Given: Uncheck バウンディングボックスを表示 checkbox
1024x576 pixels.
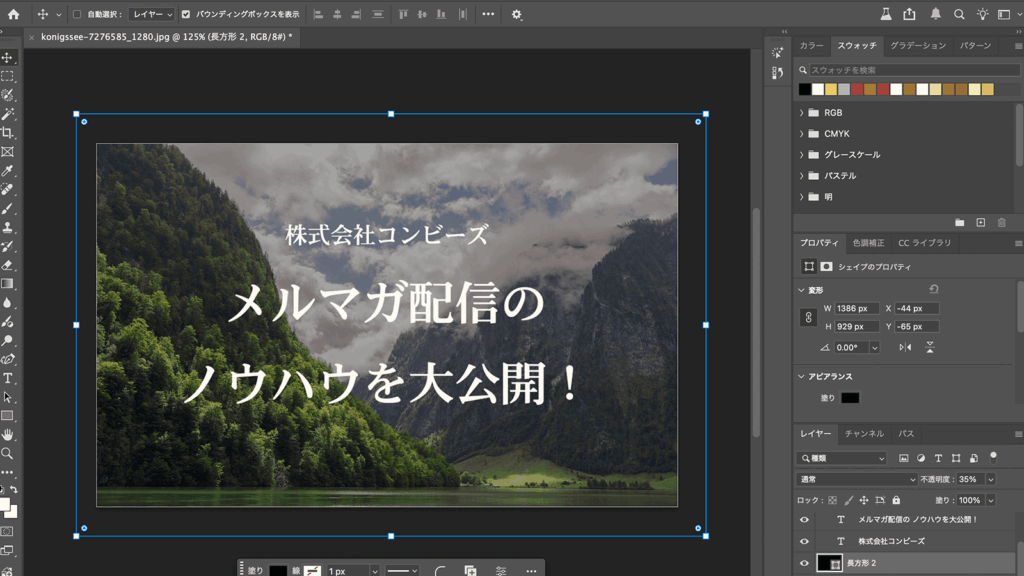Looking at the screenshot, I should click(186, 15).
